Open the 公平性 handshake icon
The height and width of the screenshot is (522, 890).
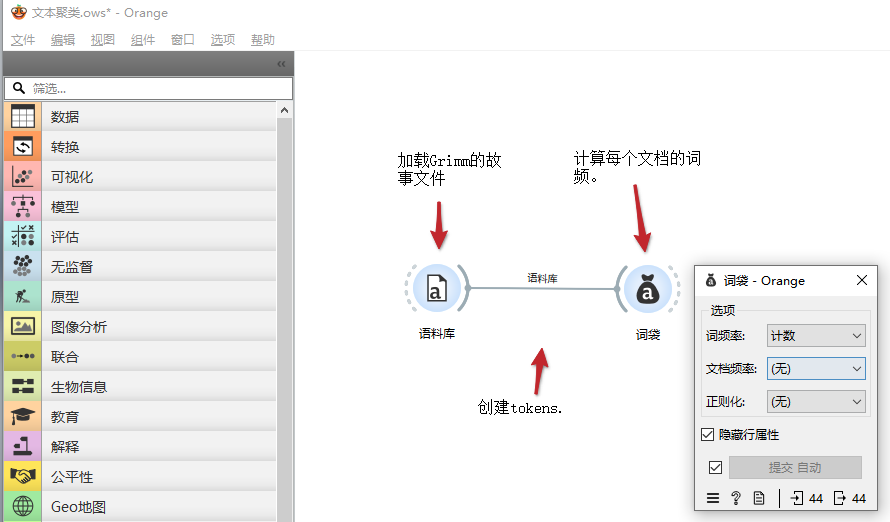coord(23,477)
